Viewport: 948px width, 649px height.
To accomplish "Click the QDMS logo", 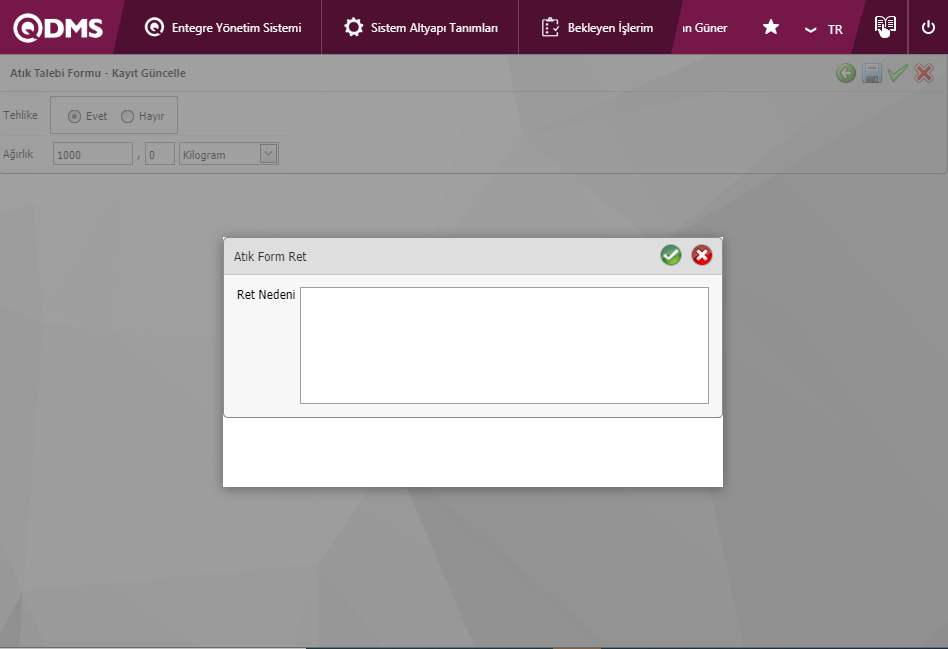I will click(58, 28).
